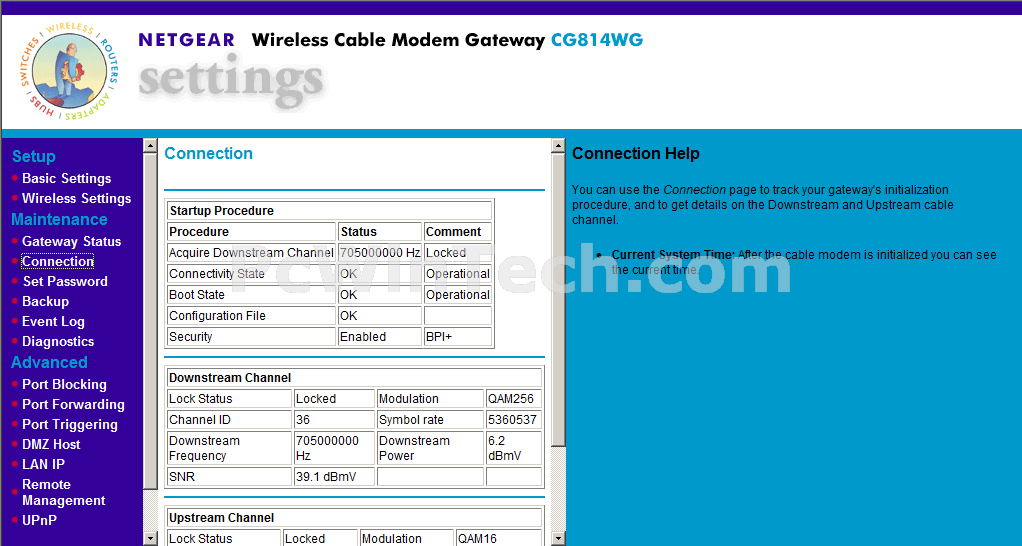Click the Upstream Channel table header
The width and height of the screenshot is (1022, 546).
coord(355,518)
